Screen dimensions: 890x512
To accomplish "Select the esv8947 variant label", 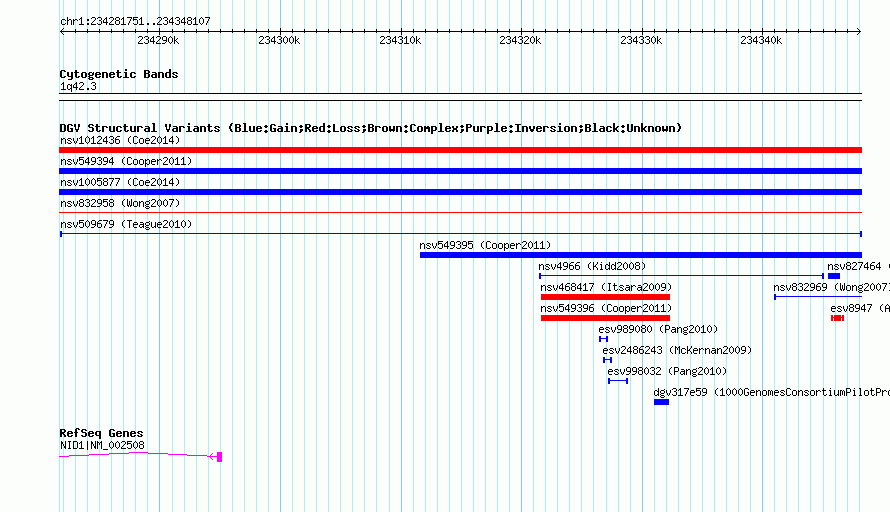I will point(859,308).
